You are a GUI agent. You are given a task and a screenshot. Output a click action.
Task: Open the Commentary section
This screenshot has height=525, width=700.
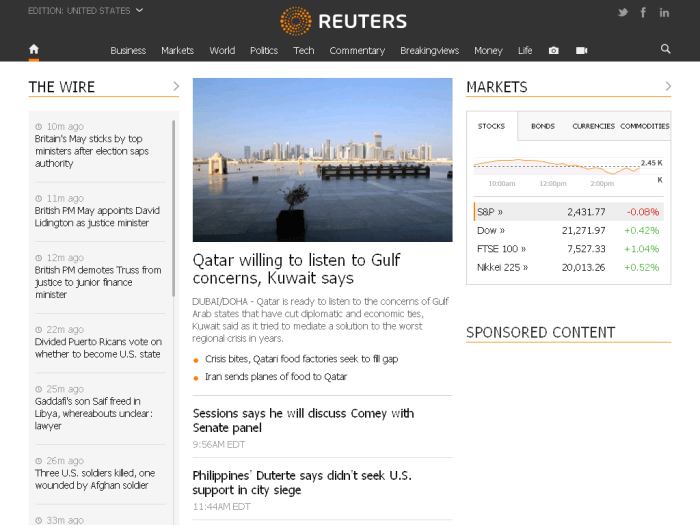tap(357, 50)
